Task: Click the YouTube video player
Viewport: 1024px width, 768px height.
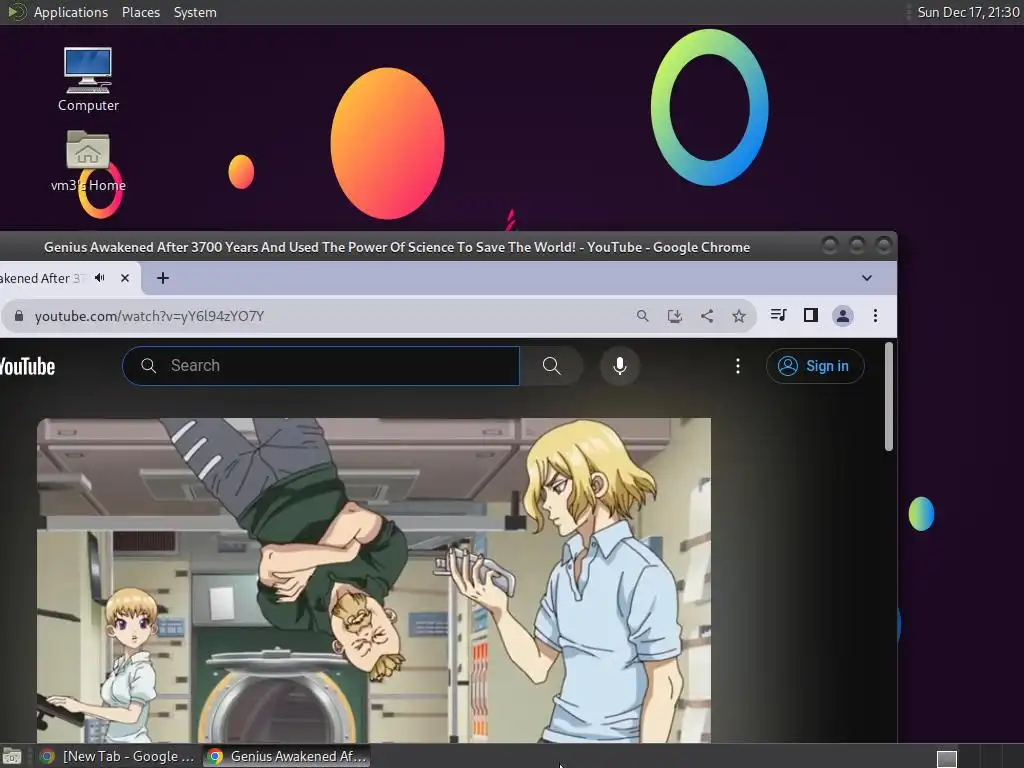Action: pos(374,580)
